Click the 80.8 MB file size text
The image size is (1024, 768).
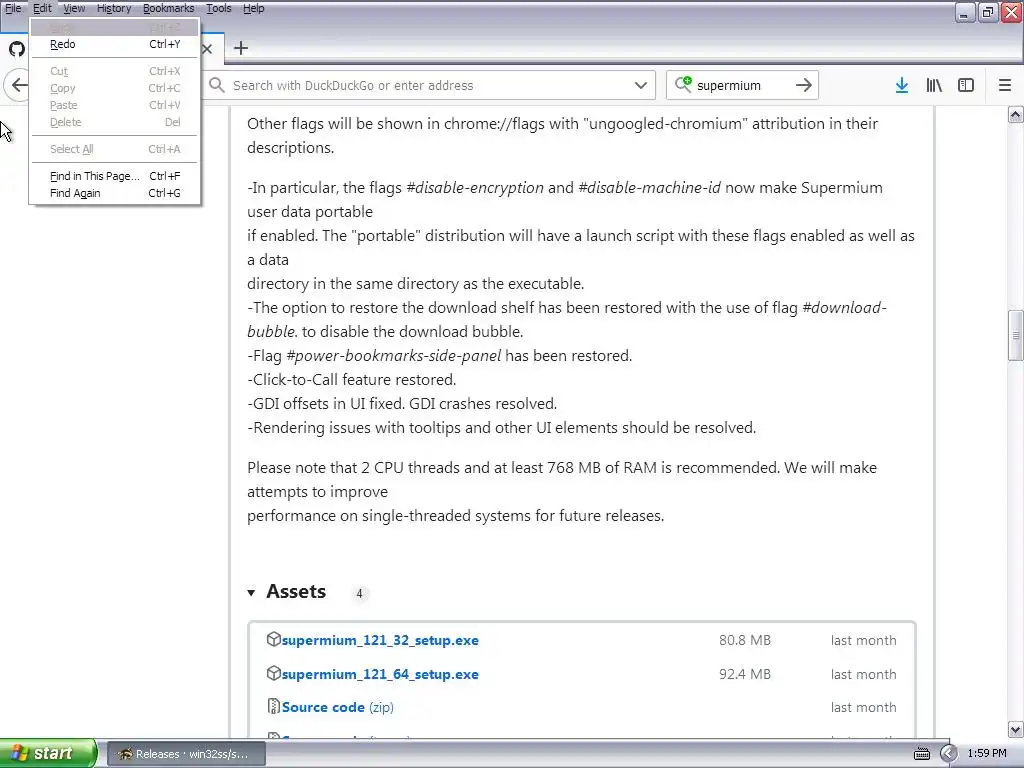coord(745,641)
